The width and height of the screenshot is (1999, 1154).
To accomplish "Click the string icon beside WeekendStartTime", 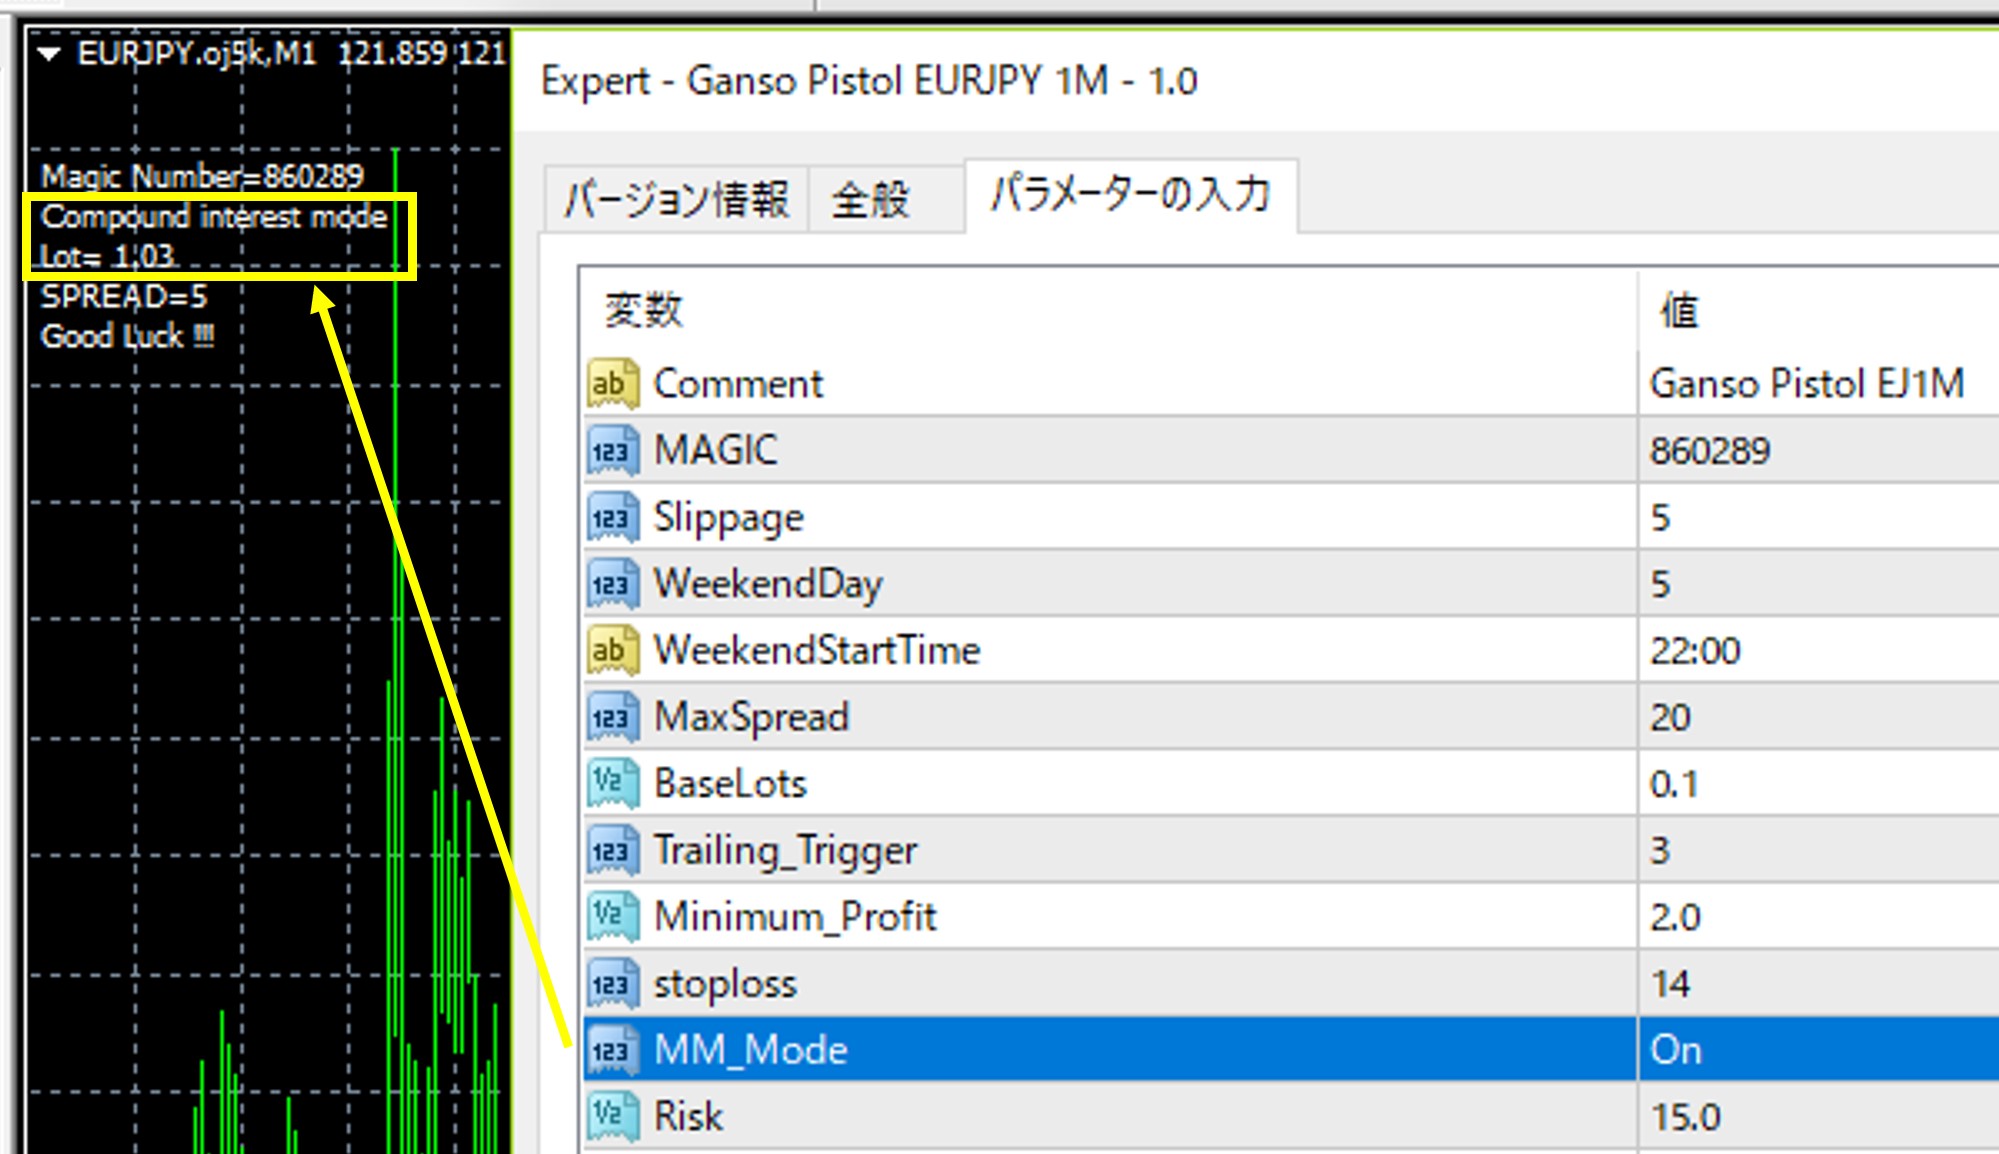I will (612, 651).
